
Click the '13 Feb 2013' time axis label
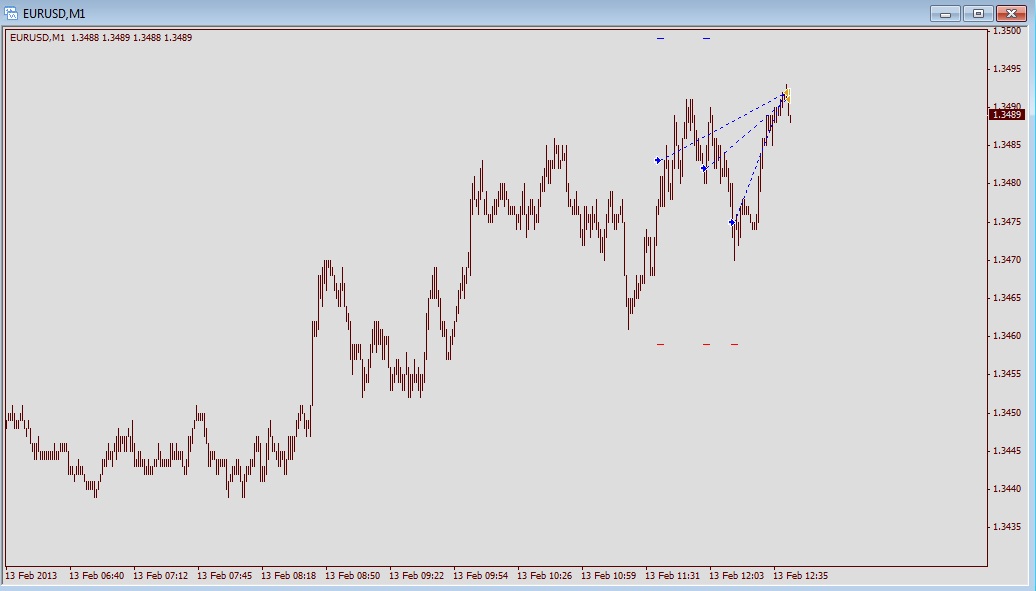pyautogui.click(x=31, y=576)
